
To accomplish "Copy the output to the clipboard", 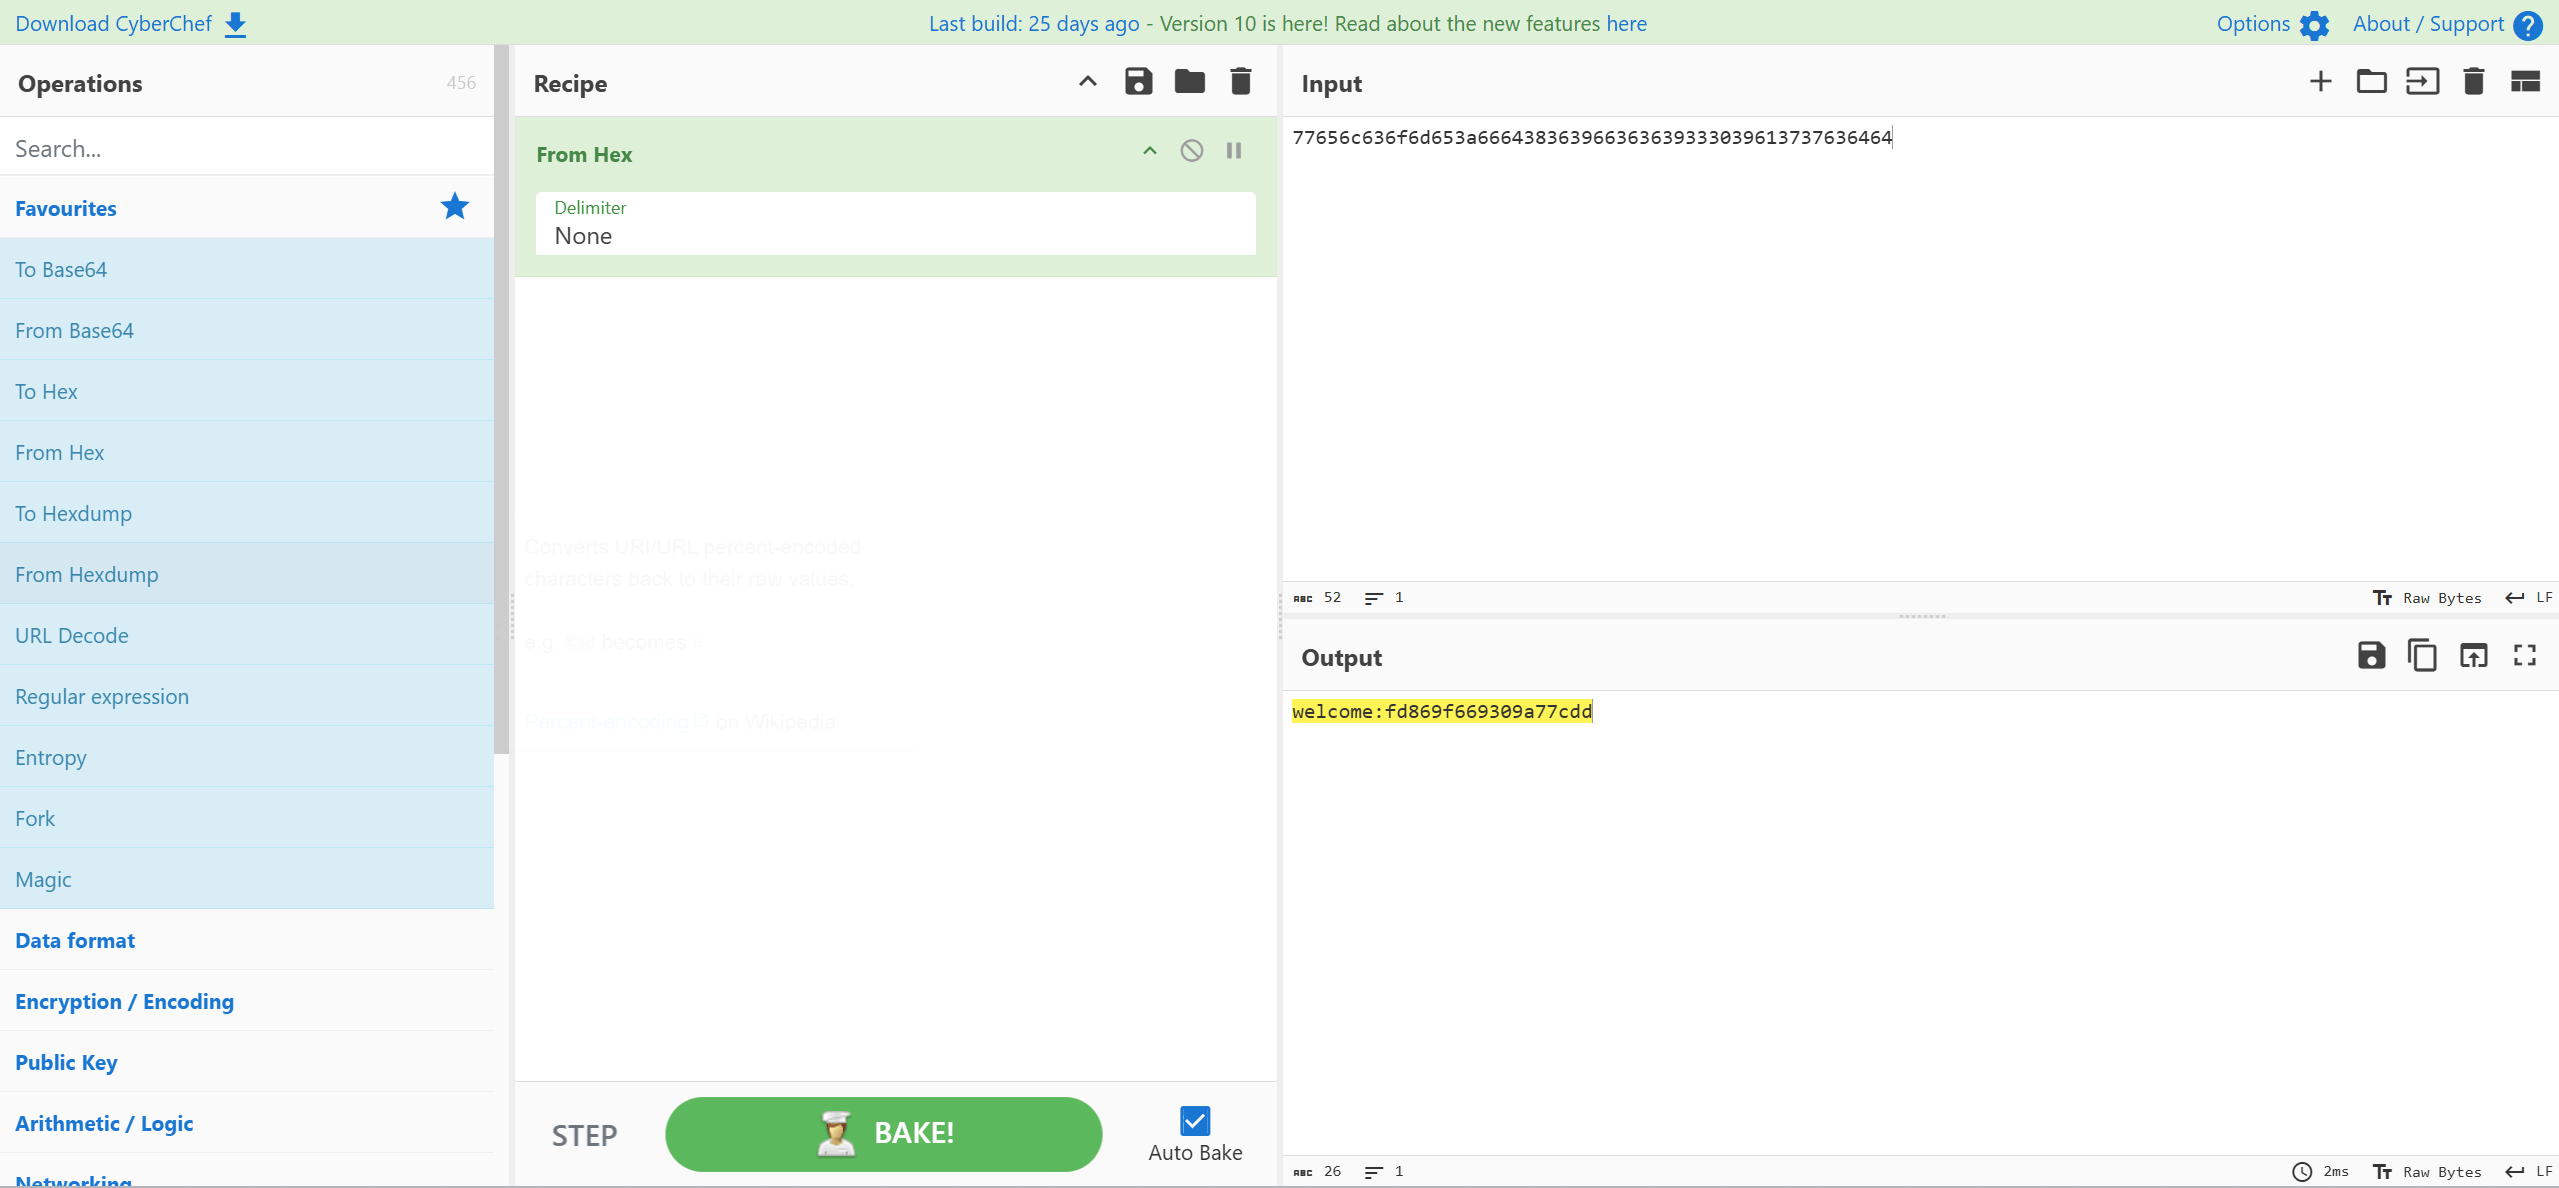I will [2422, 656].
